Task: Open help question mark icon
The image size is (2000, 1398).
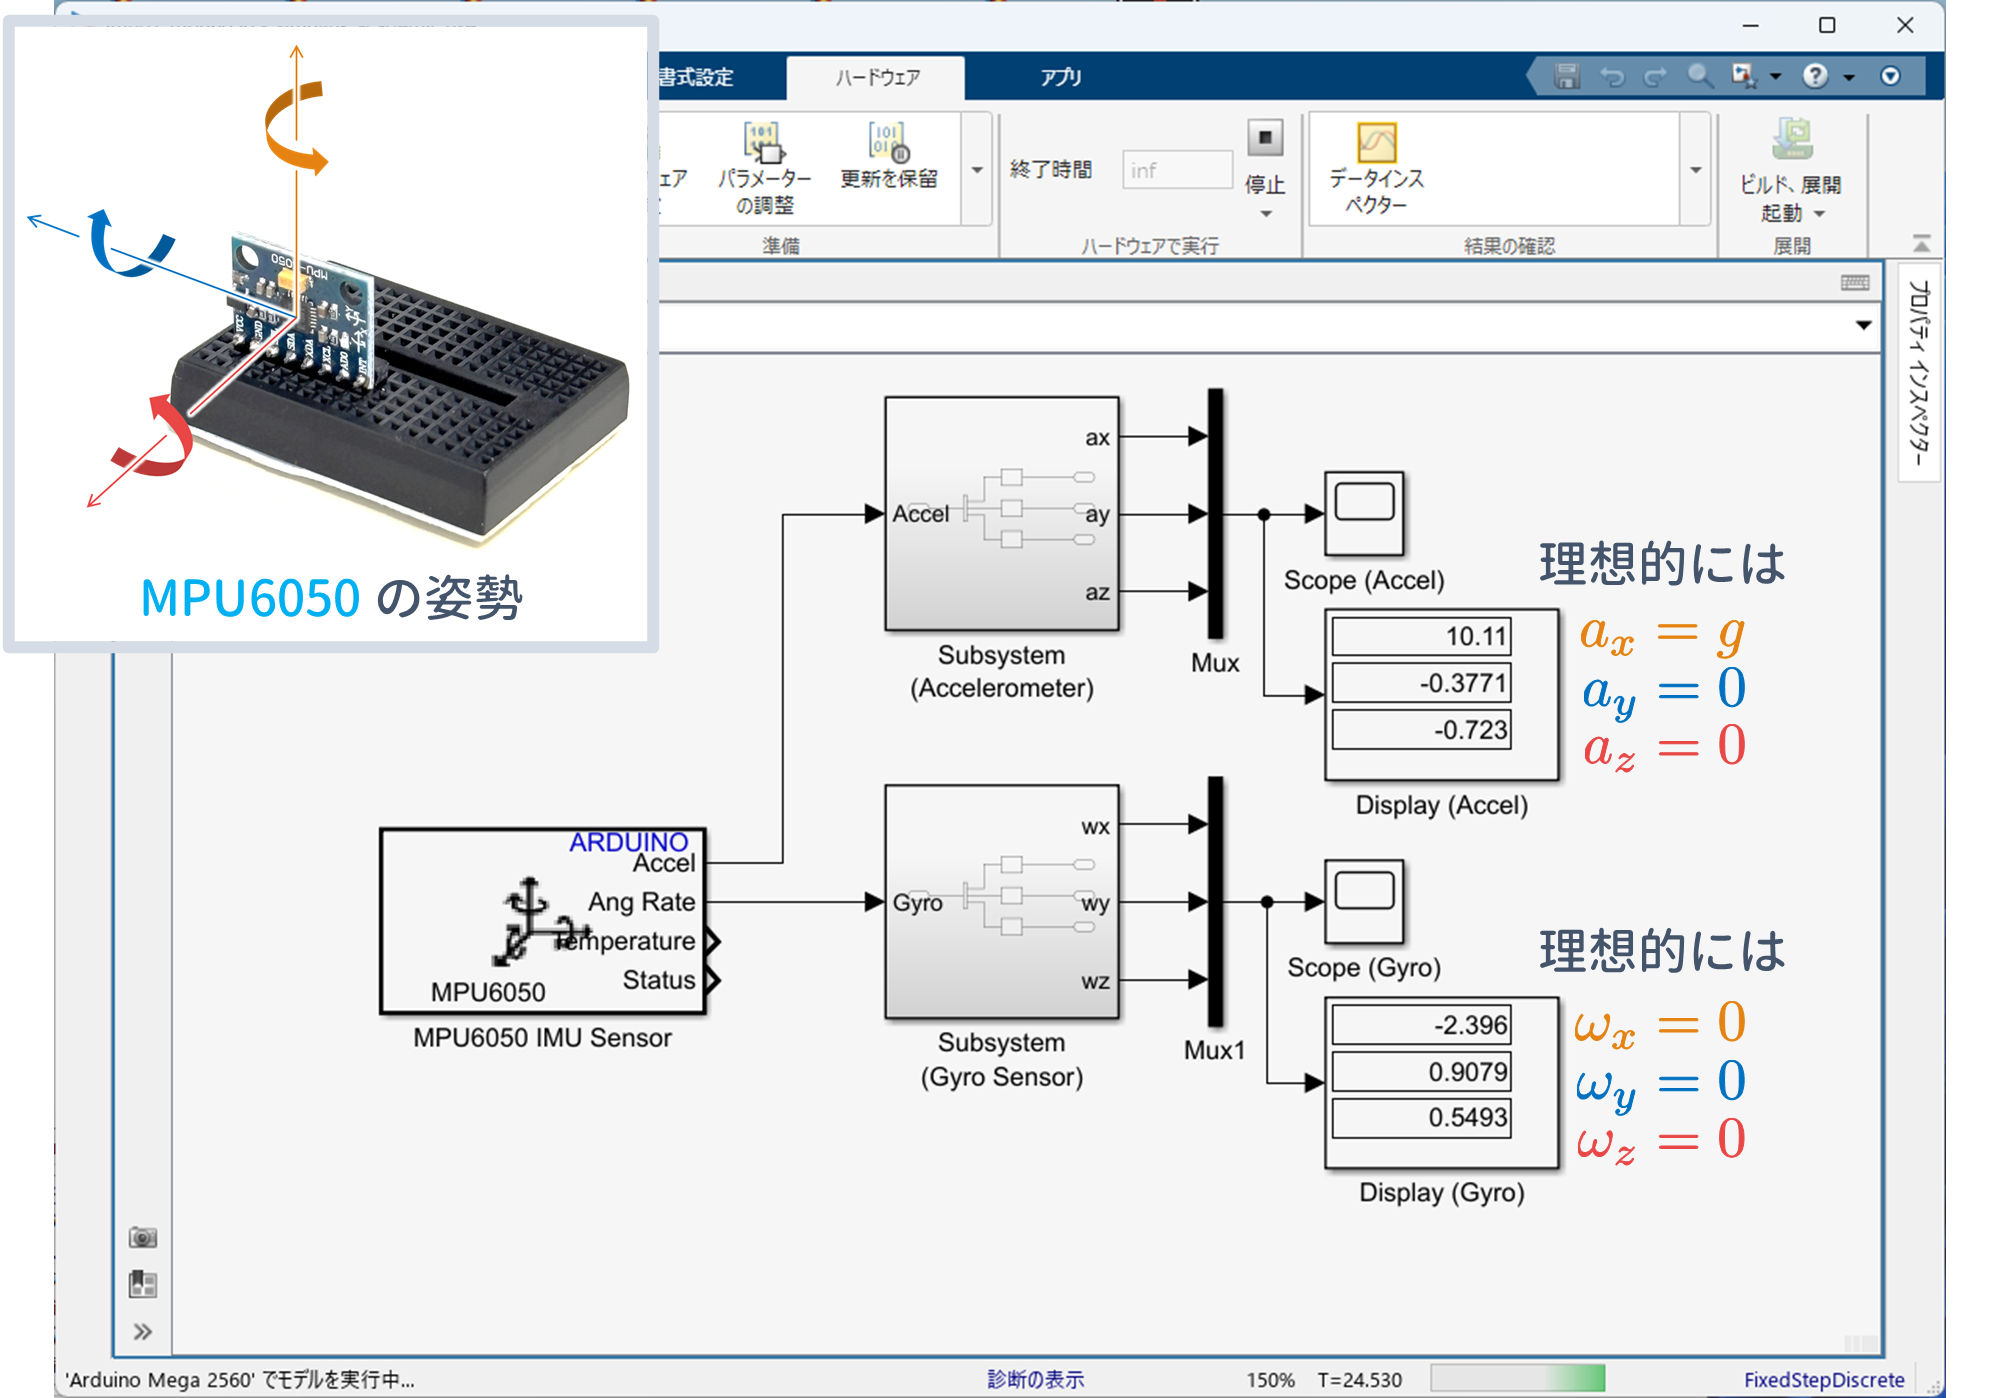Action: pos(1814,76)
